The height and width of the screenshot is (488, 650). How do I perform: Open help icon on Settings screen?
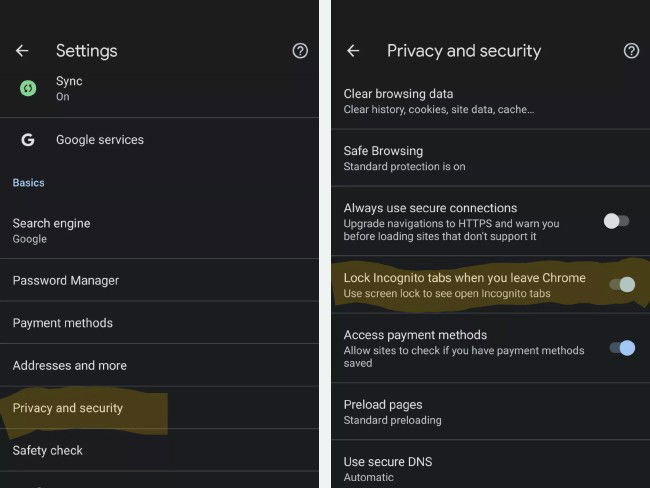coord(300,51)
